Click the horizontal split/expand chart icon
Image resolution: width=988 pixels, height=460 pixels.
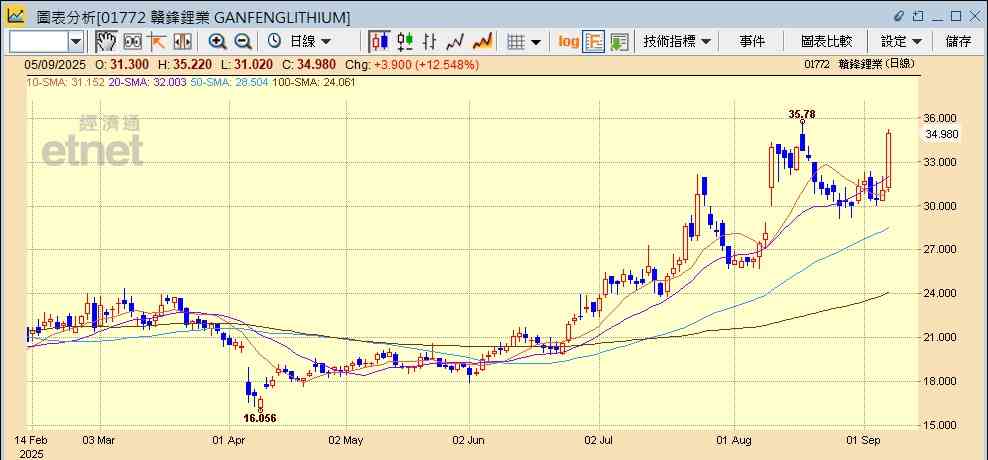click(182, 42)
